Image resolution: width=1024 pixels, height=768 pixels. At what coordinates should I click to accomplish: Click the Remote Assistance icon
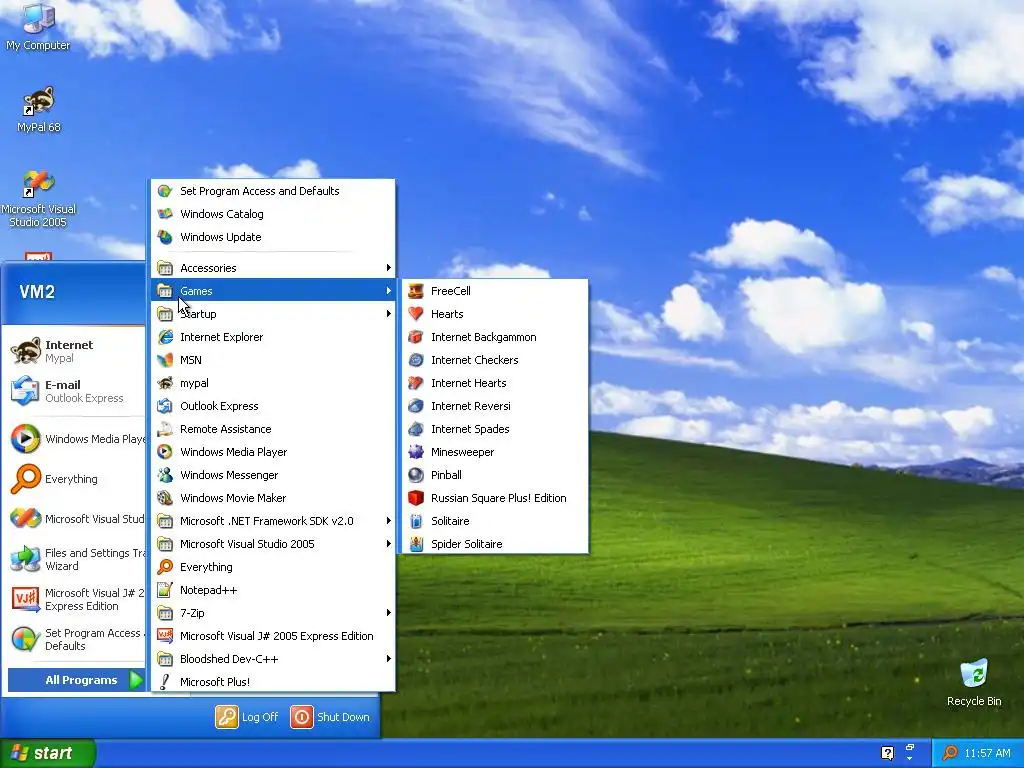[165, 429]
